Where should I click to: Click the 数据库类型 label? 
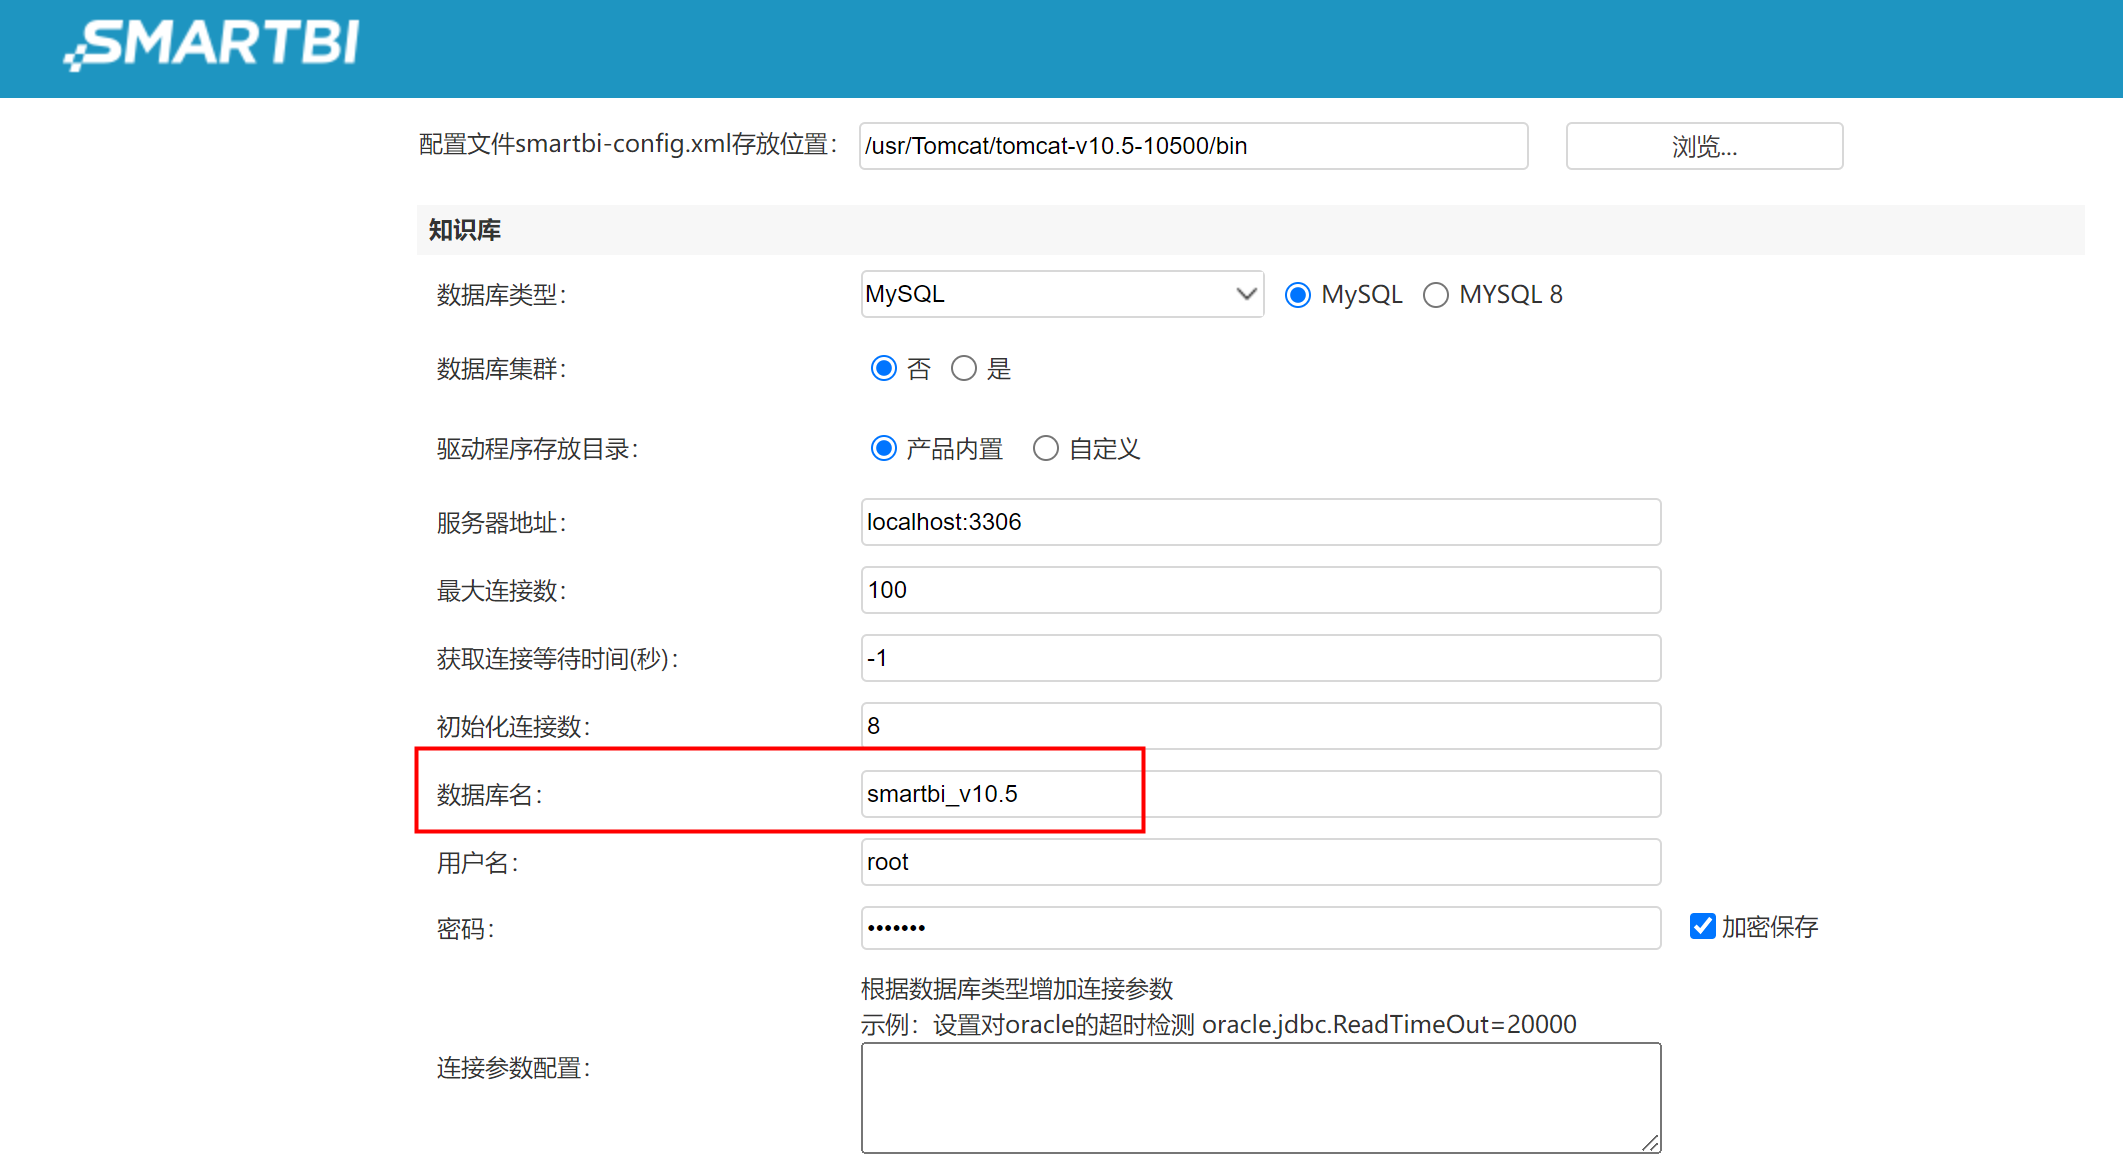(501, 295)
